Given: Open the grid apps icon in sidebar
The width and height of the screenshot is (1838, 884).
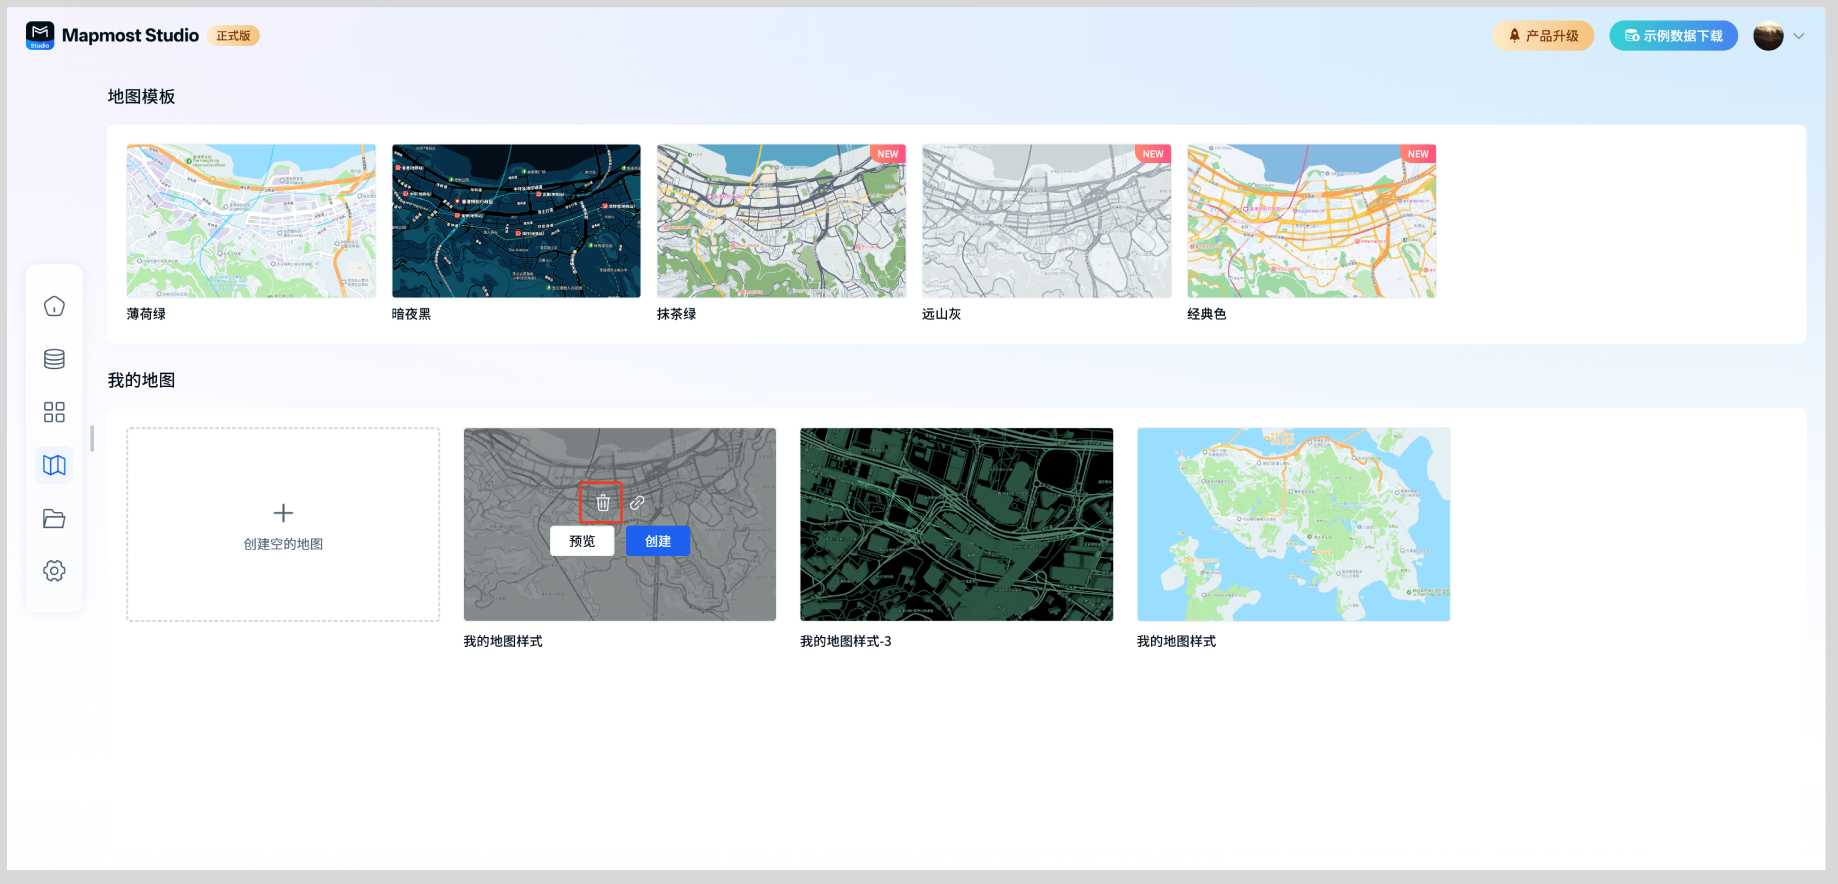Looking at the screenshot, I should [x=54, y=412].
